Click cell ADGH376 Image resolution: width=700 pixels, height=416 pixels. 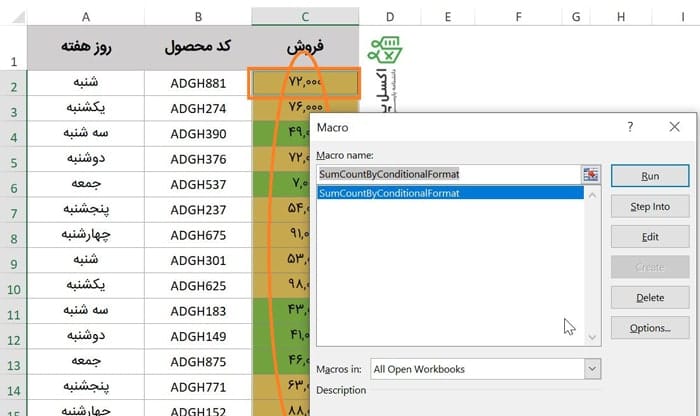198,159
